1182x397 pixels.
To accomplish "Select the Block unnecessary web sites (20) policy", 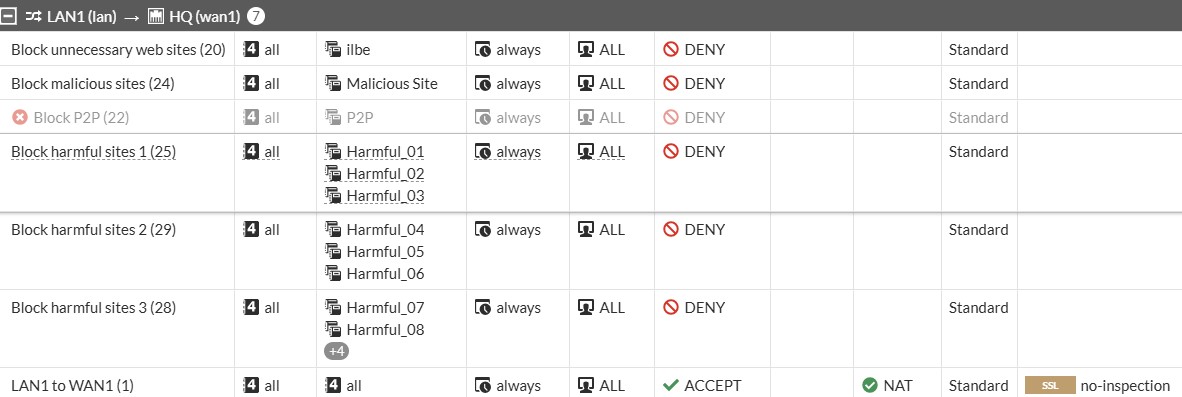I will (118, 50).
